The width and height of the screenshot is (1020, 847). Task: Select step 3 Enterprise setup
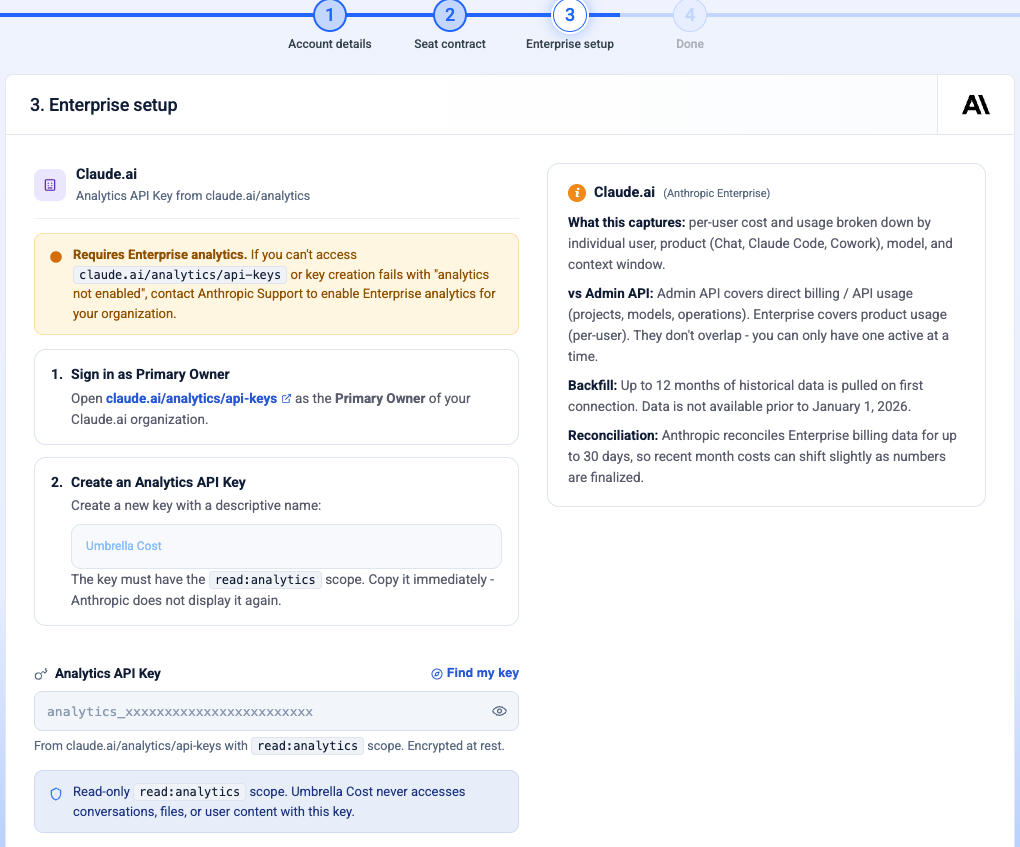pos(570,15)
